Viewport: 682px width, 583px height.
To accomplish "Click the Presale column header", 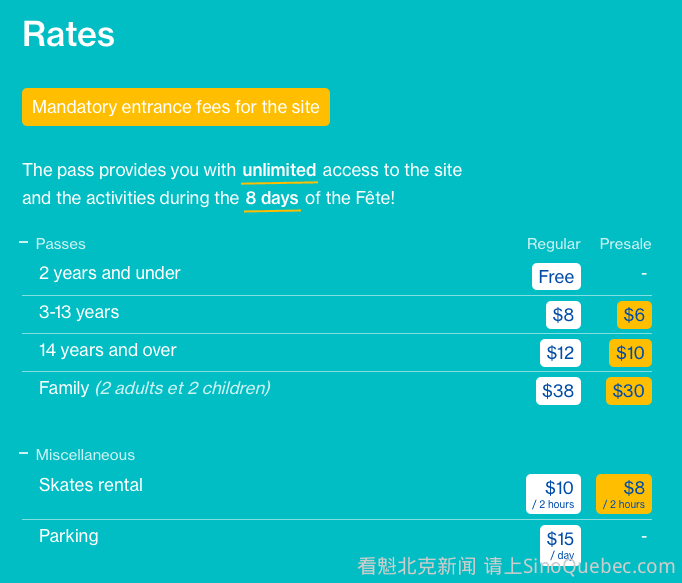I will [625, 244].
